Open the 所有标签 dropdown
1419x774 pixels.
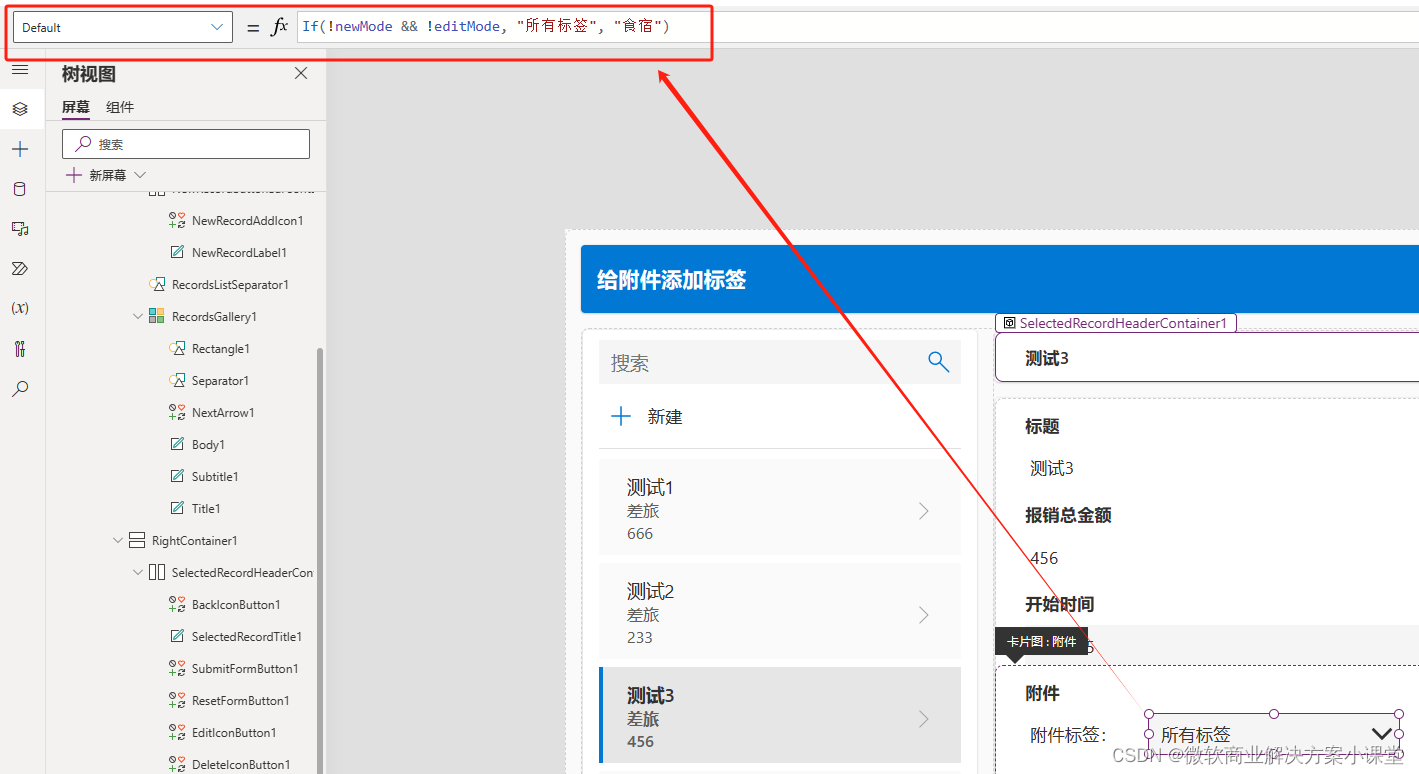[1274, 734]
